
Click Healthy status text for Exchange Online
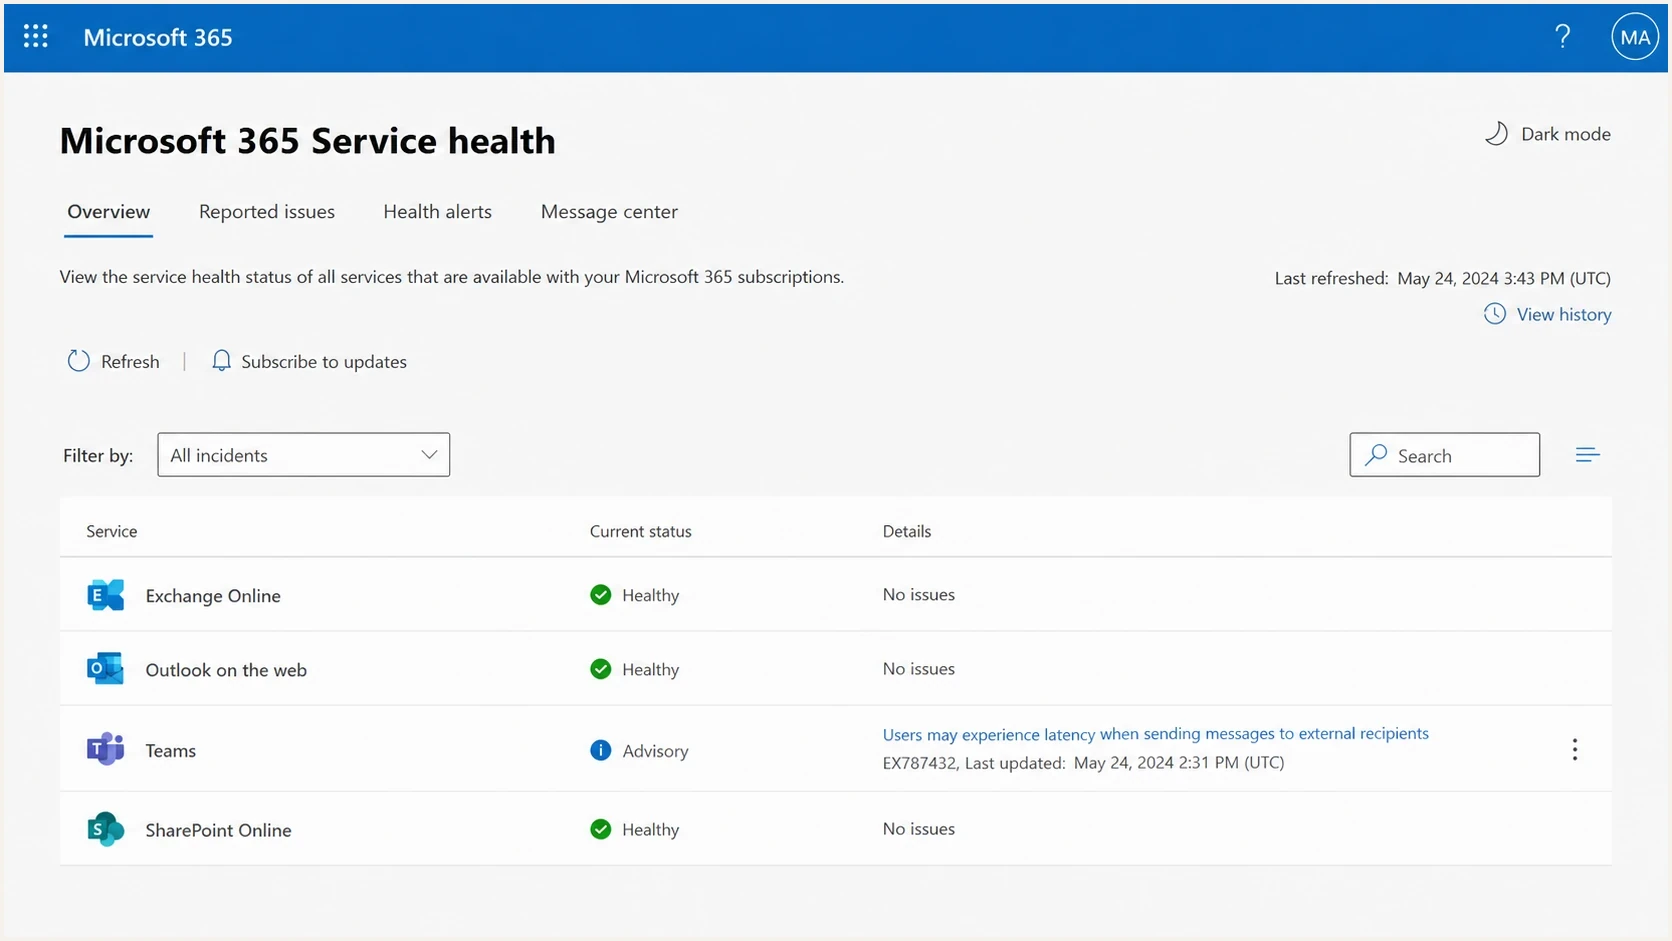(x=650, y=595)
